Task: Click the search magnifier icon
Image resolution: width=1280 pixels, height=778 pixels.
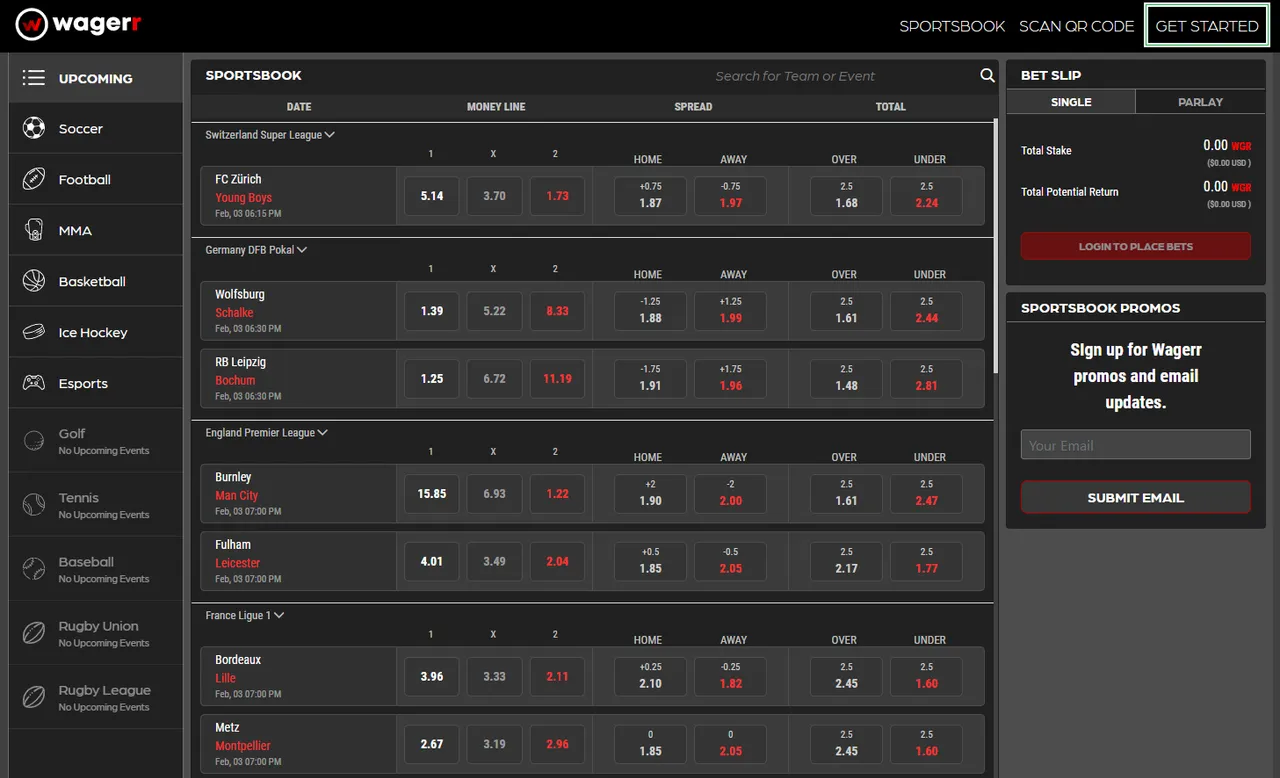Action: coord(987,76)
